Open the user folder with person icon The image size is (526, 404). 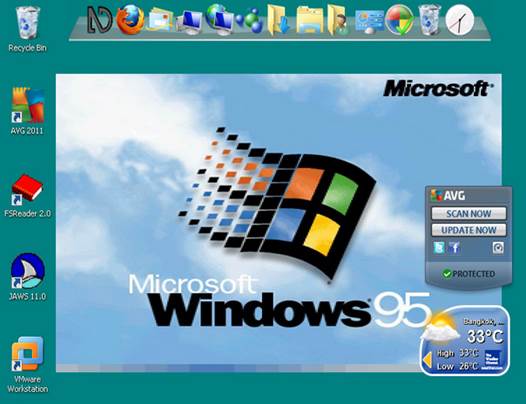click(338, 20)
